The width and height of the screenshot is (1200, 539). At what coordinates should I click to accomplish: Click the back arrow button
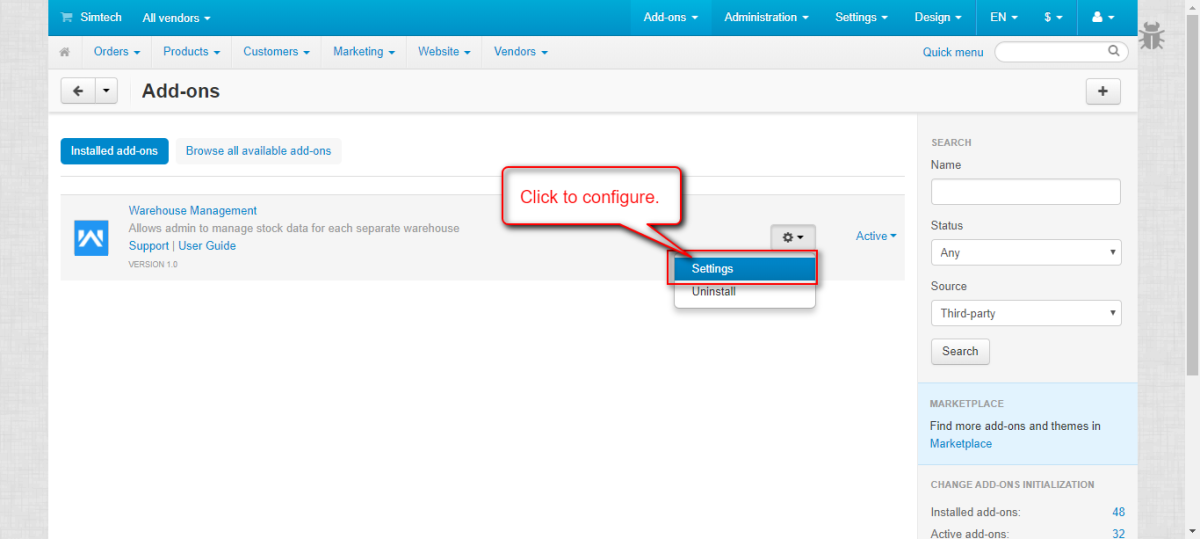pyautogui.click(x=78, y=91)
